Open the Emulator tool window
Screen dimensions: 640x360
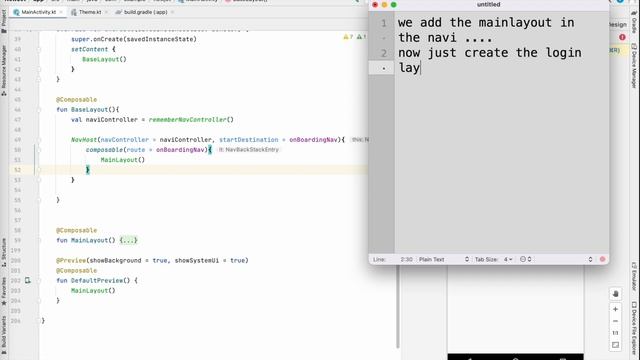tap(634, 276)
